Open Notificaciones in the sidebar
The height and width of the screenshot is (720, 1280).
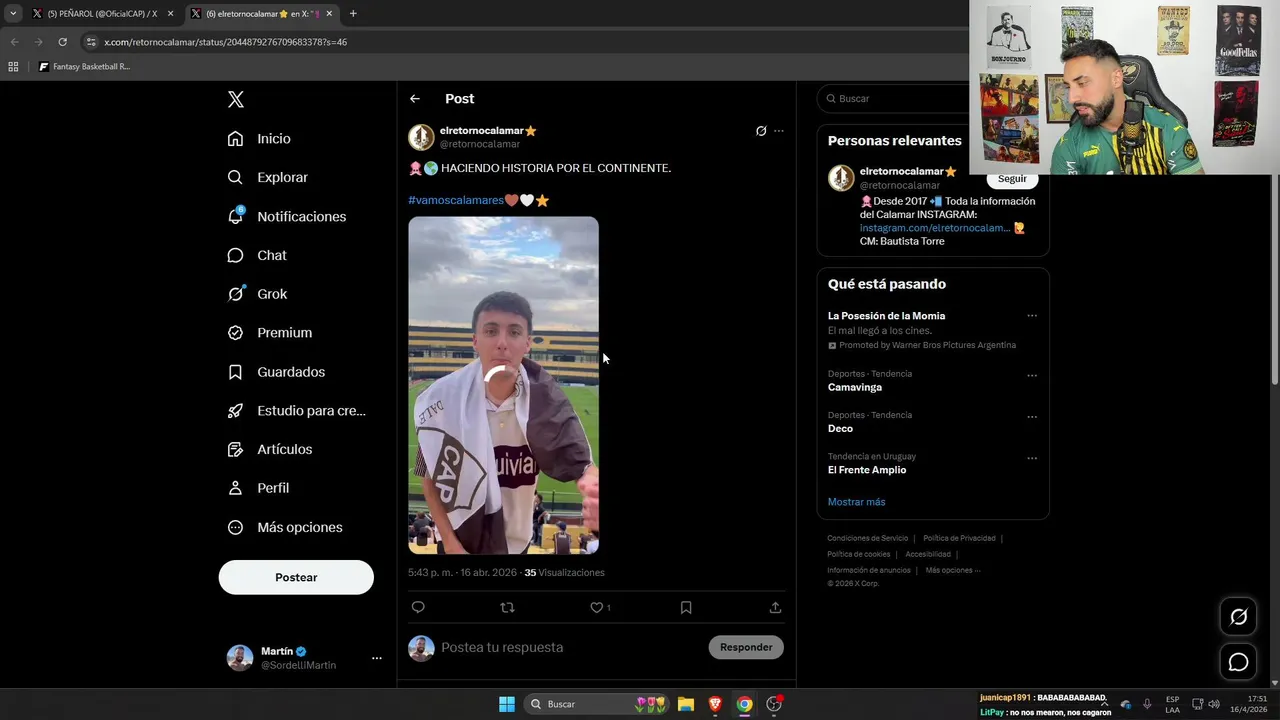click(286, 216)
